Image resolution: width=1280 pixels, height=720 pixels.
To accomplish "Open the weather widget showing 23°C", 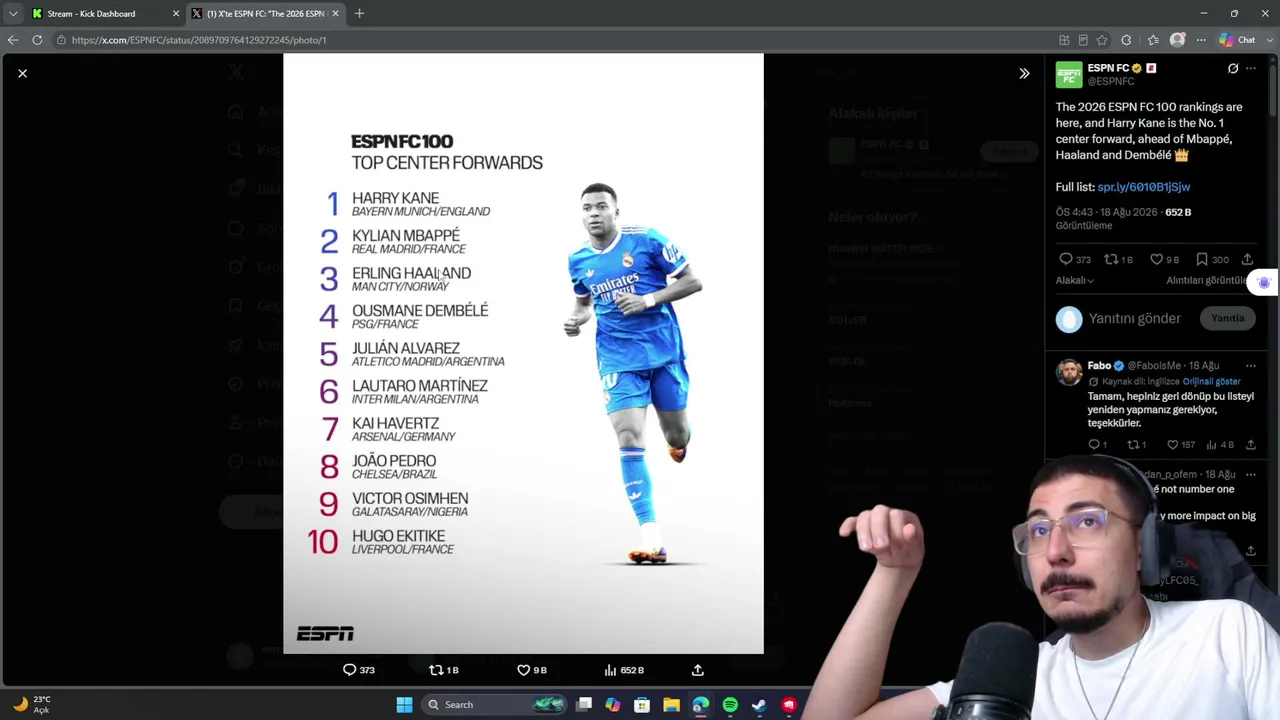I will coord(32,705).
